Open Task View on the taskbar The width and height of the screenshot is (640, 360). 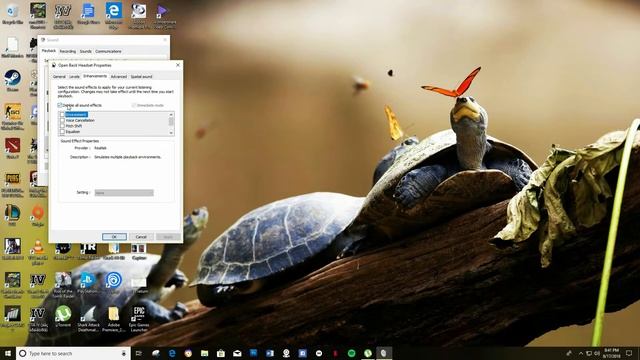point(139,353)
